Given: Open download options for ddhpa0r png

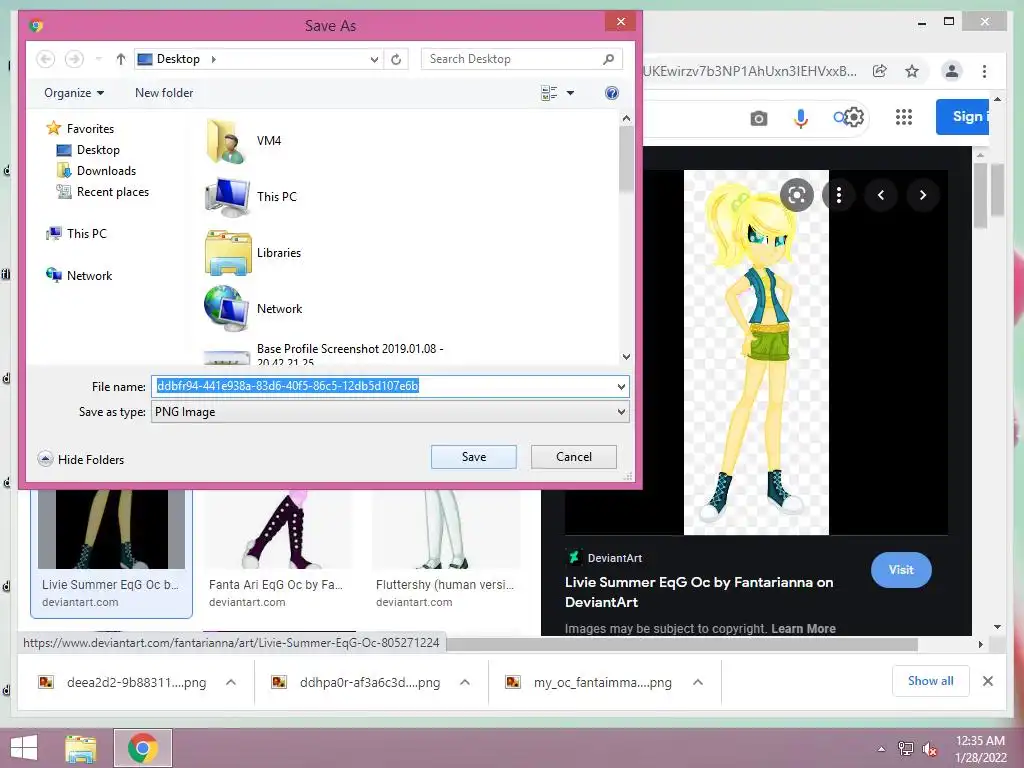Looking at the screenshot, I should click(x=465, y=682).
